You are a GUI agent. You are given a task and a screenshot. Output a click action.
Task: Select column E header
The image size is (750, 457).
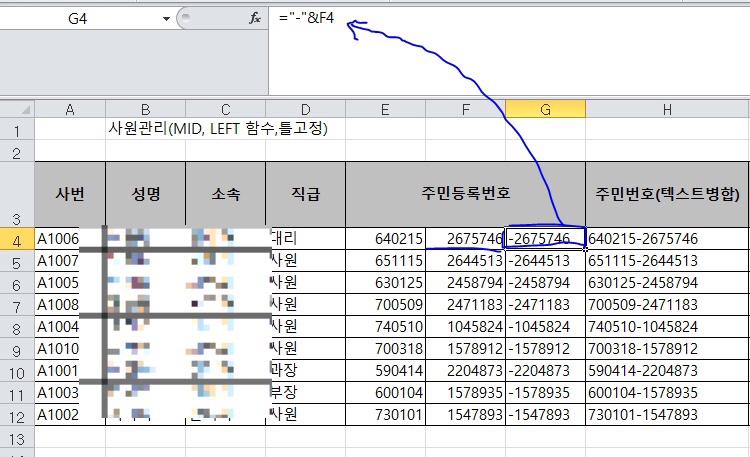tap(385, 110)
